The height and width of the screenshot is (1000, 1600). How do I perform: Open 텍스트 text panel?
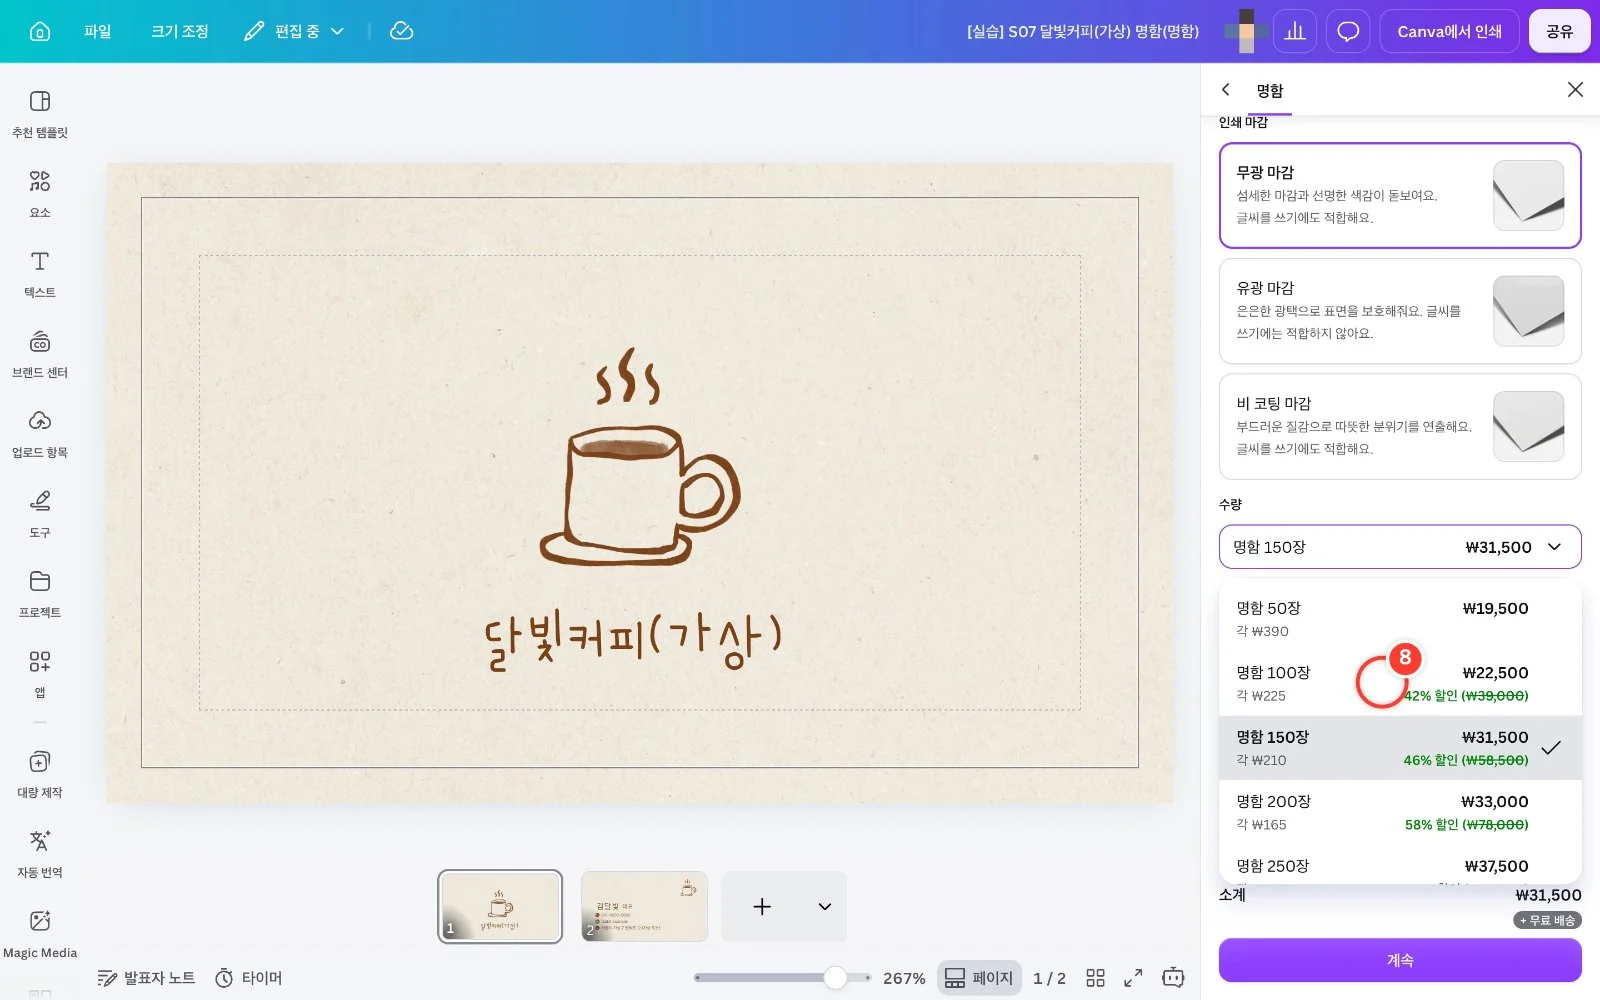40,274
